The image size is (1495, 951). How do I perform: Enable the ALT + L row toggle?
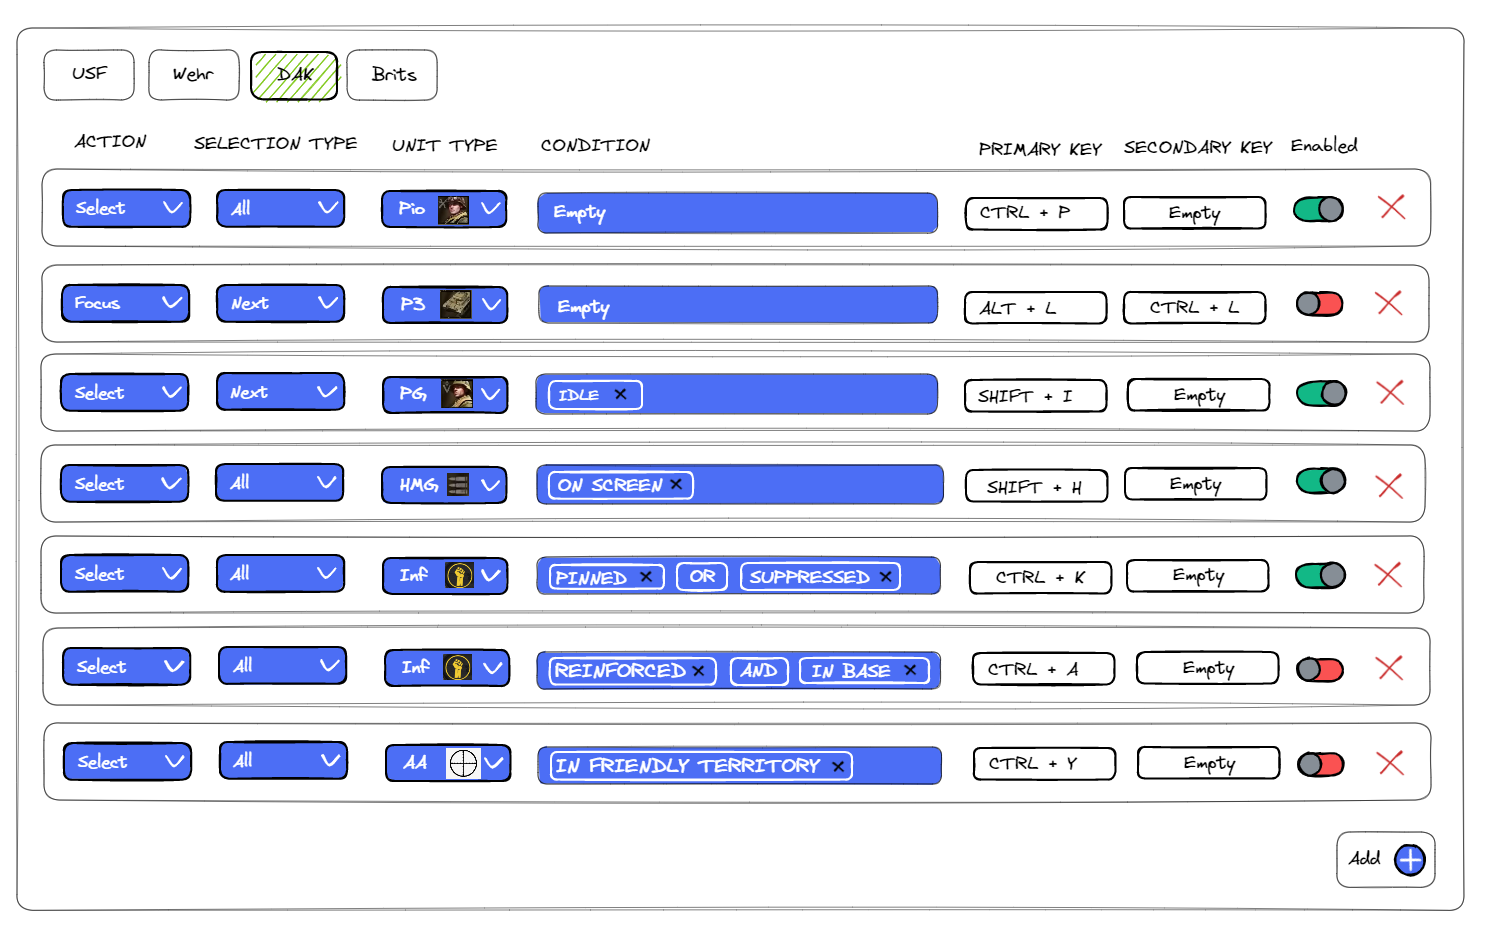click(1320, 303)
